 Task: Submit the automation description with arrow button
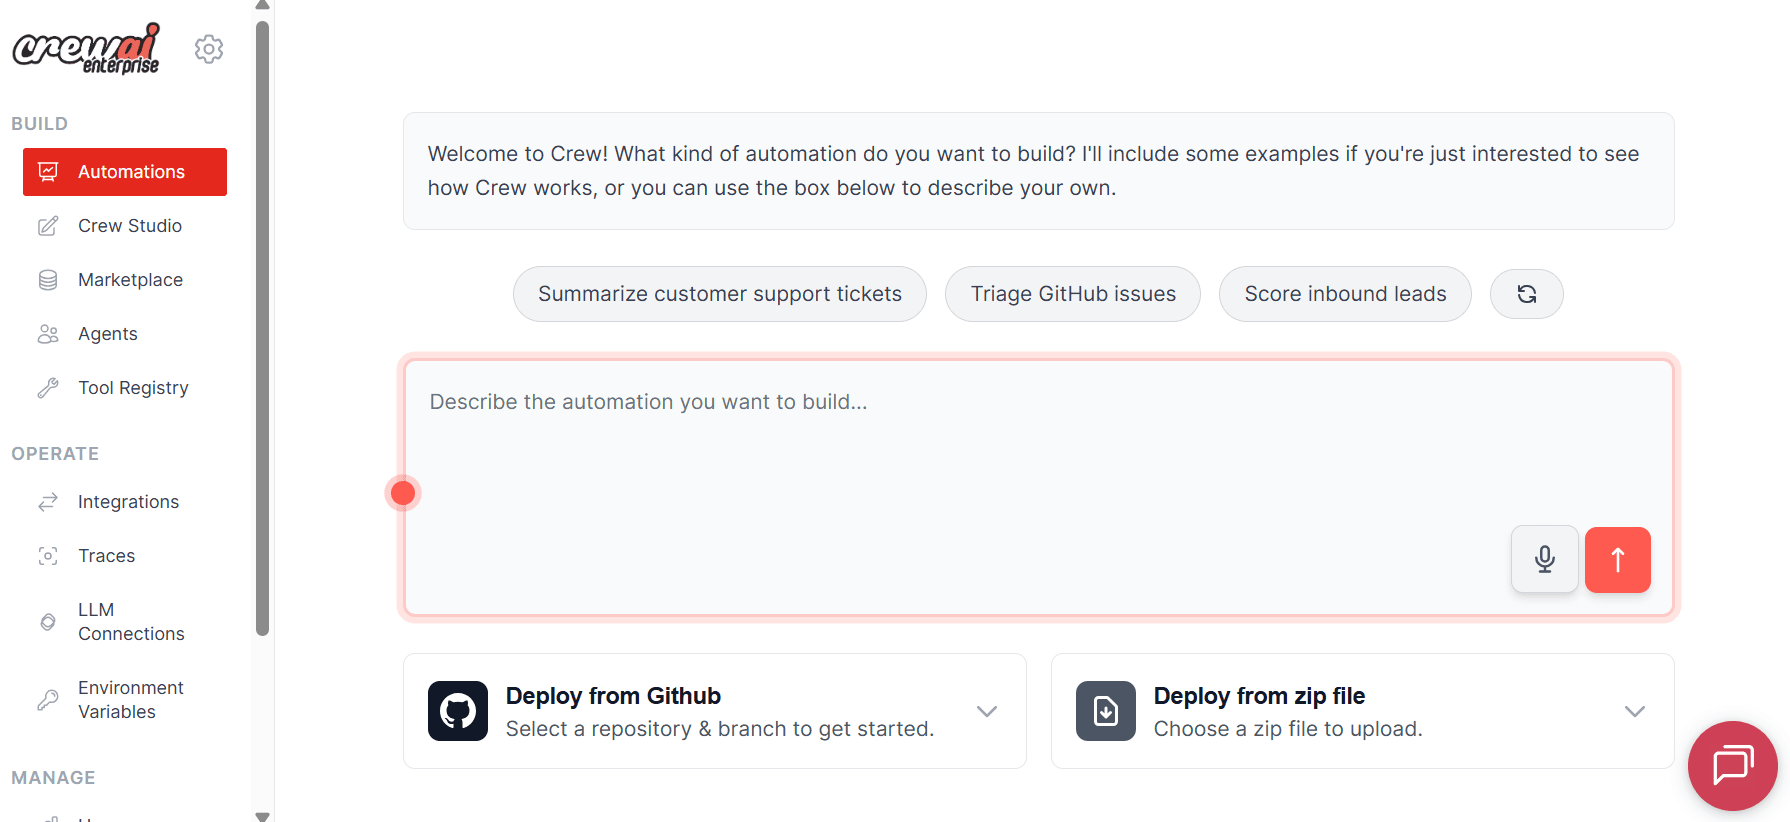pos(1618,560)
